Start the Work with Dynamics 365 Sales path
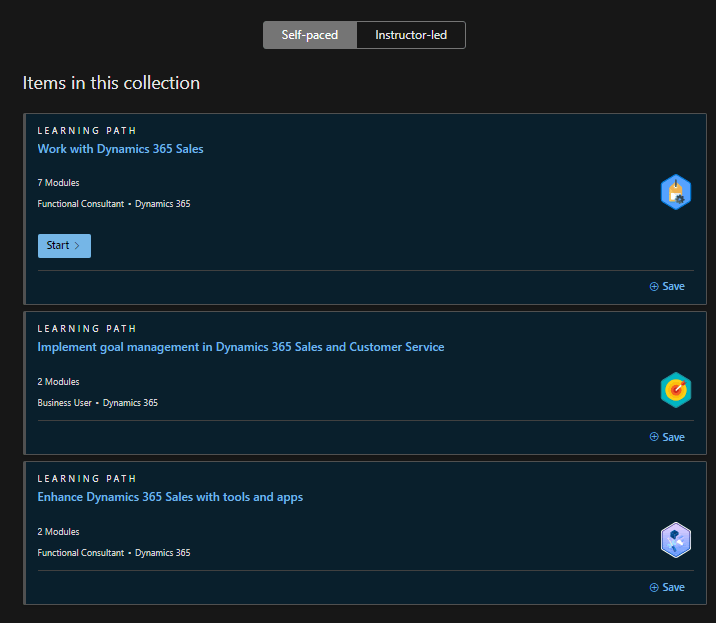Image resolution: width=716 pixels, height=623 pixels. coord(64,246)
